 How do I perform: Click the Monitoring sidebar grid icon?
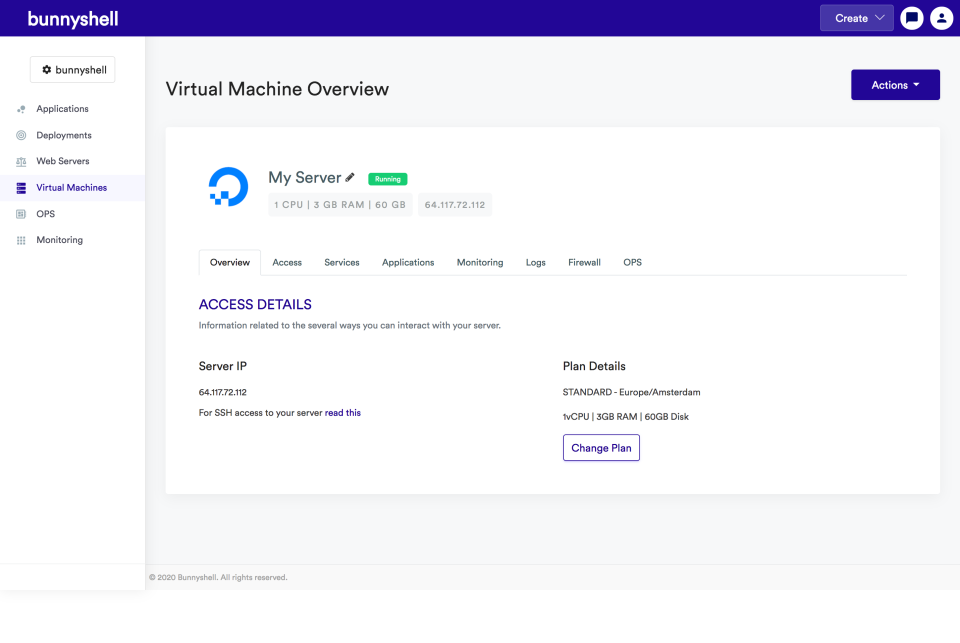pos(21,240)
